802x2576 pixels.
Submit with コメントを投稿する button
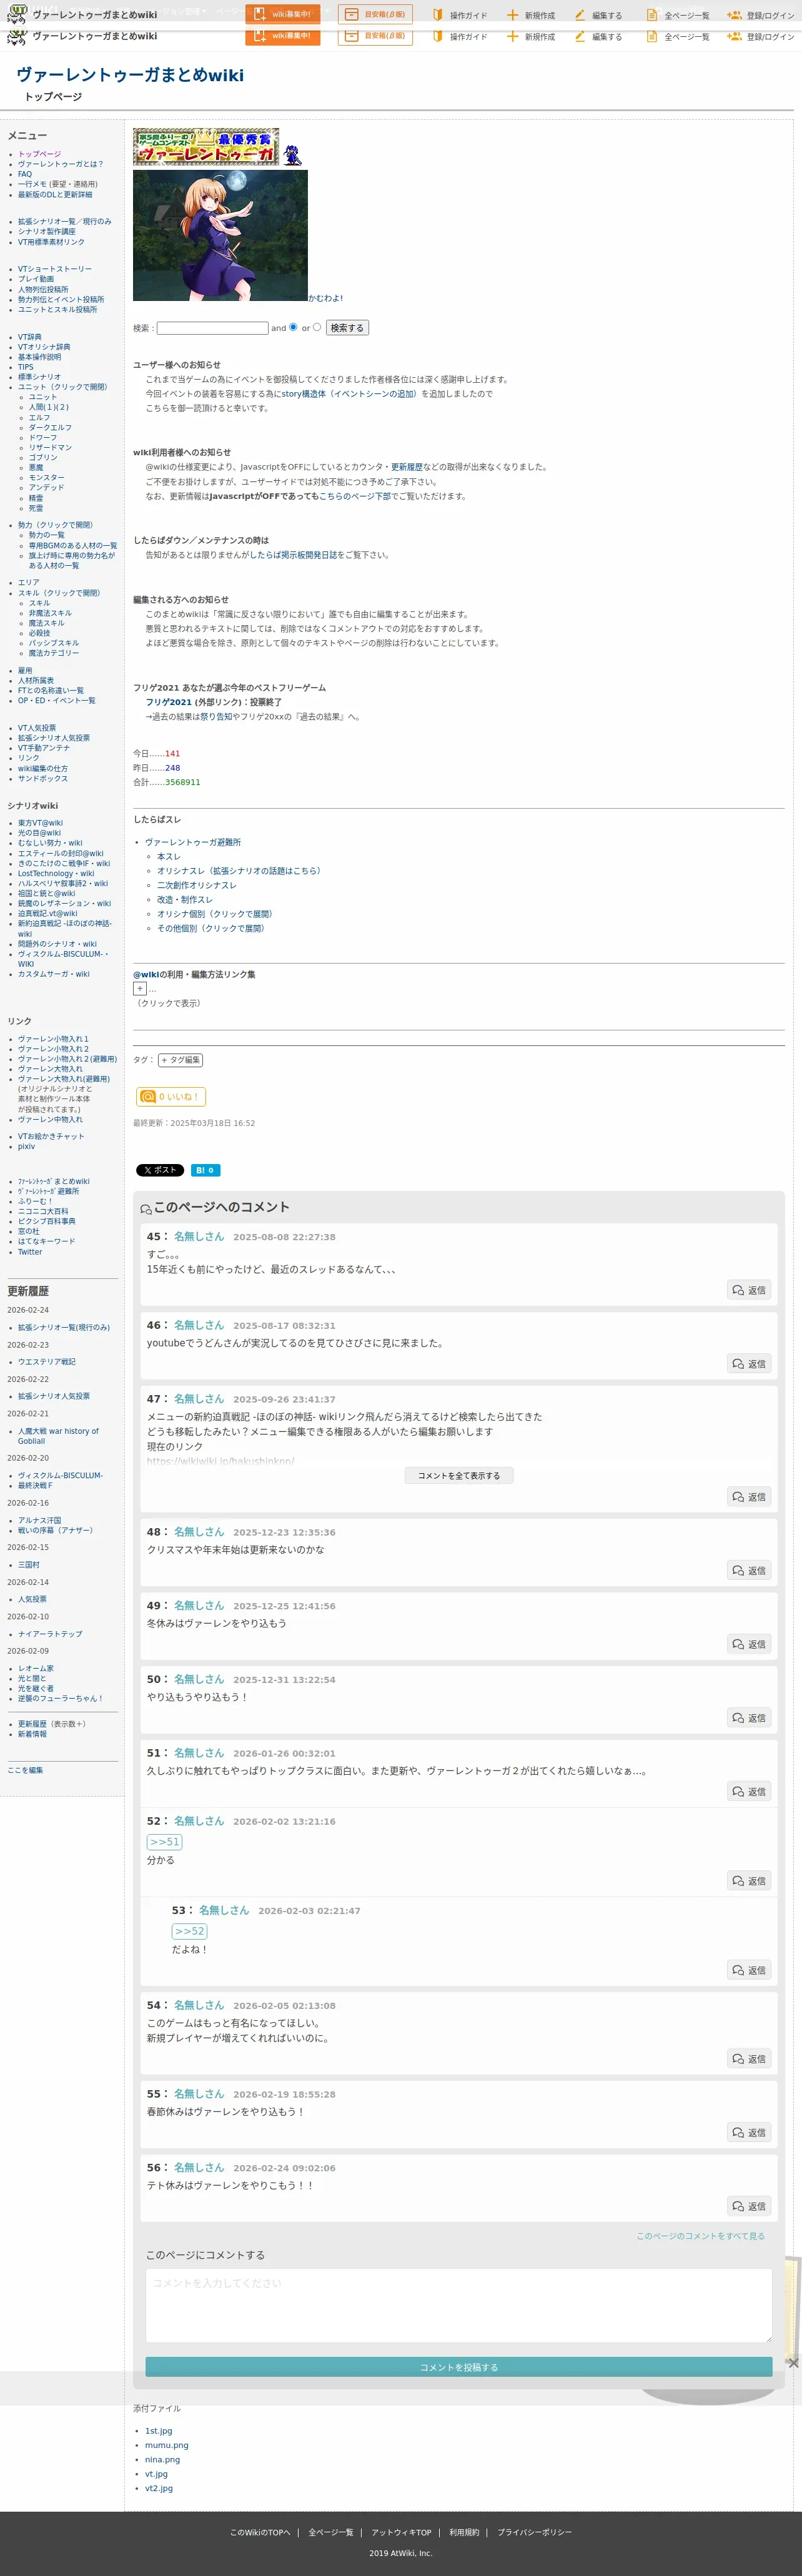[x=459, y=2367]
